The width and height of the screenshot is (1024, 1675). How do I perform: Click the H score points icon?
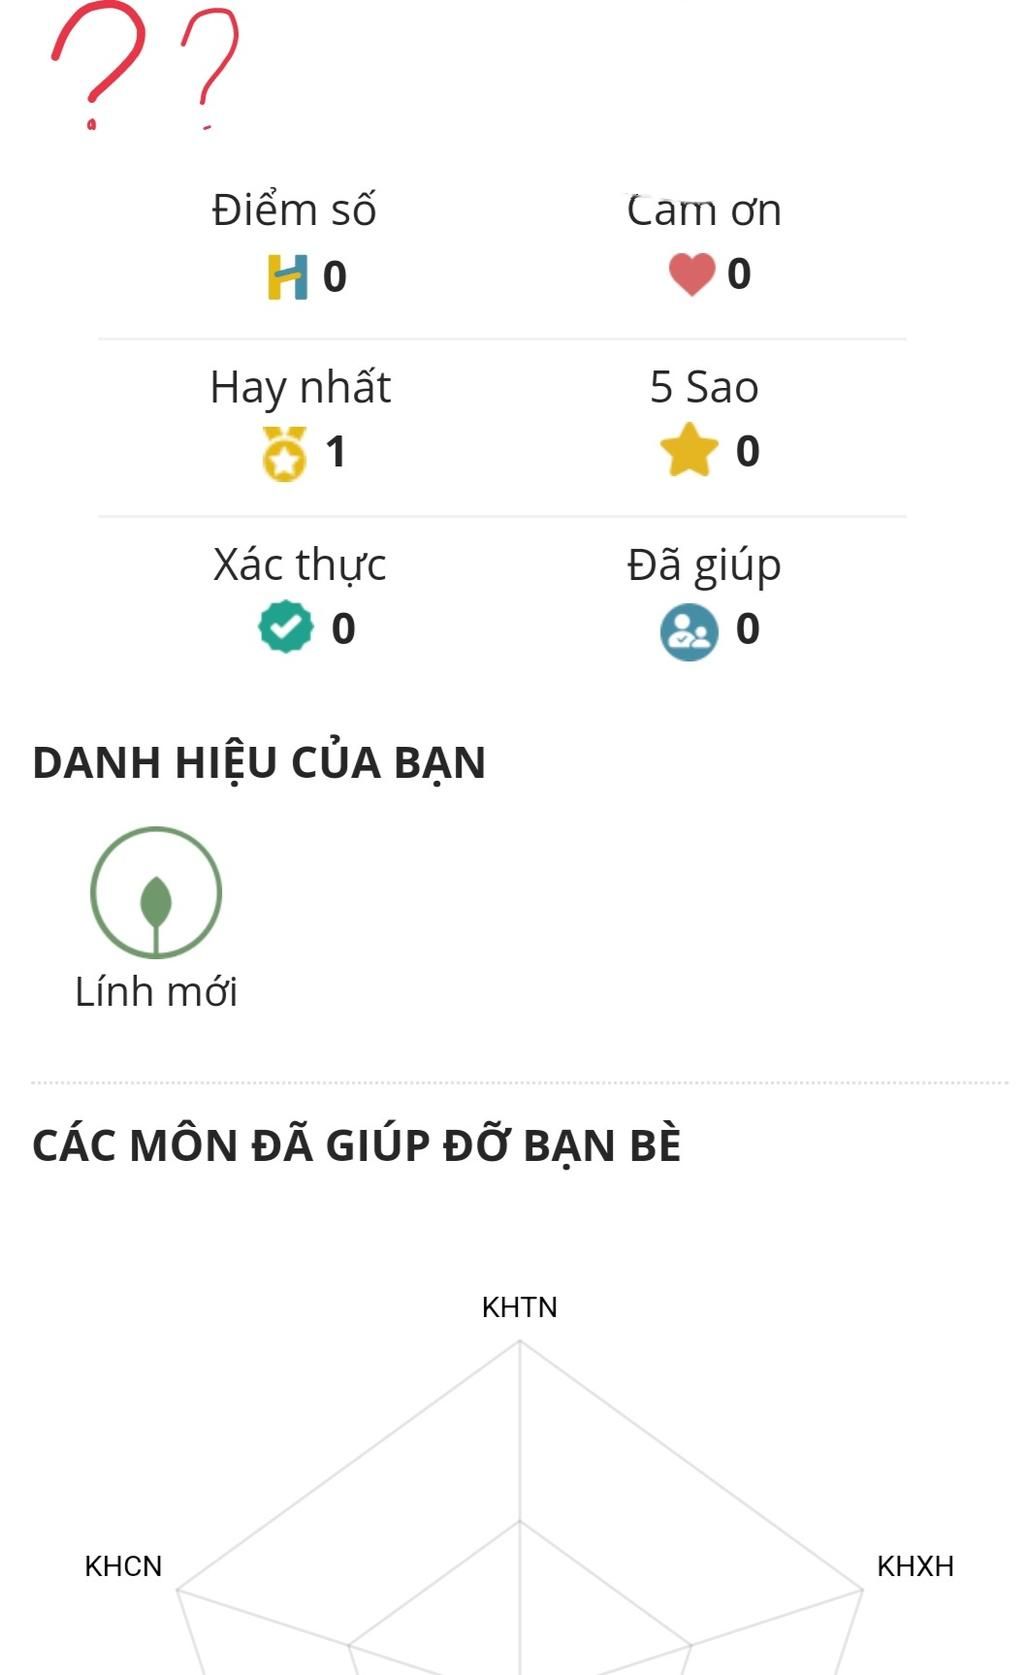click(287, 277)
